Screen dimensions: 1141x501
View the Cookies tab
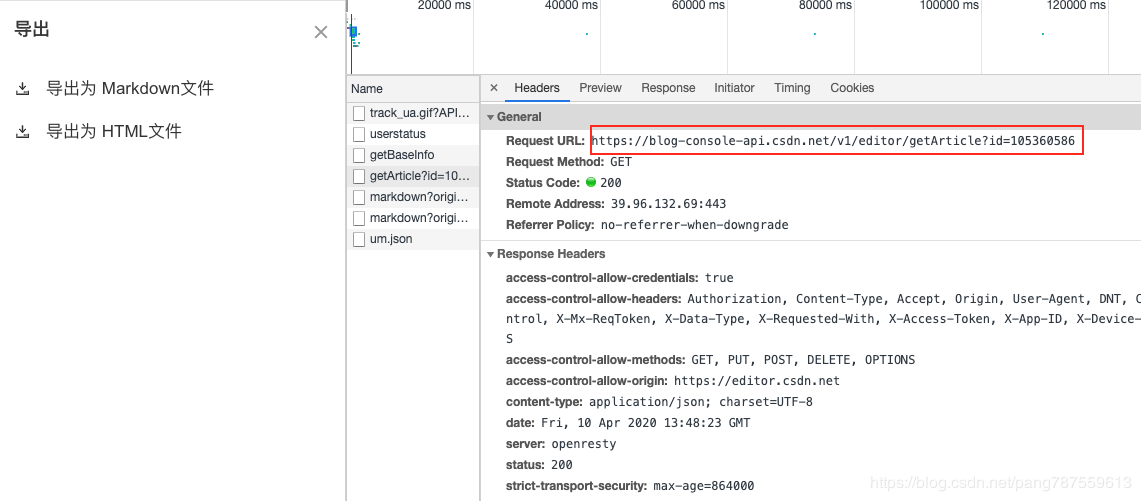click(852, 87)
